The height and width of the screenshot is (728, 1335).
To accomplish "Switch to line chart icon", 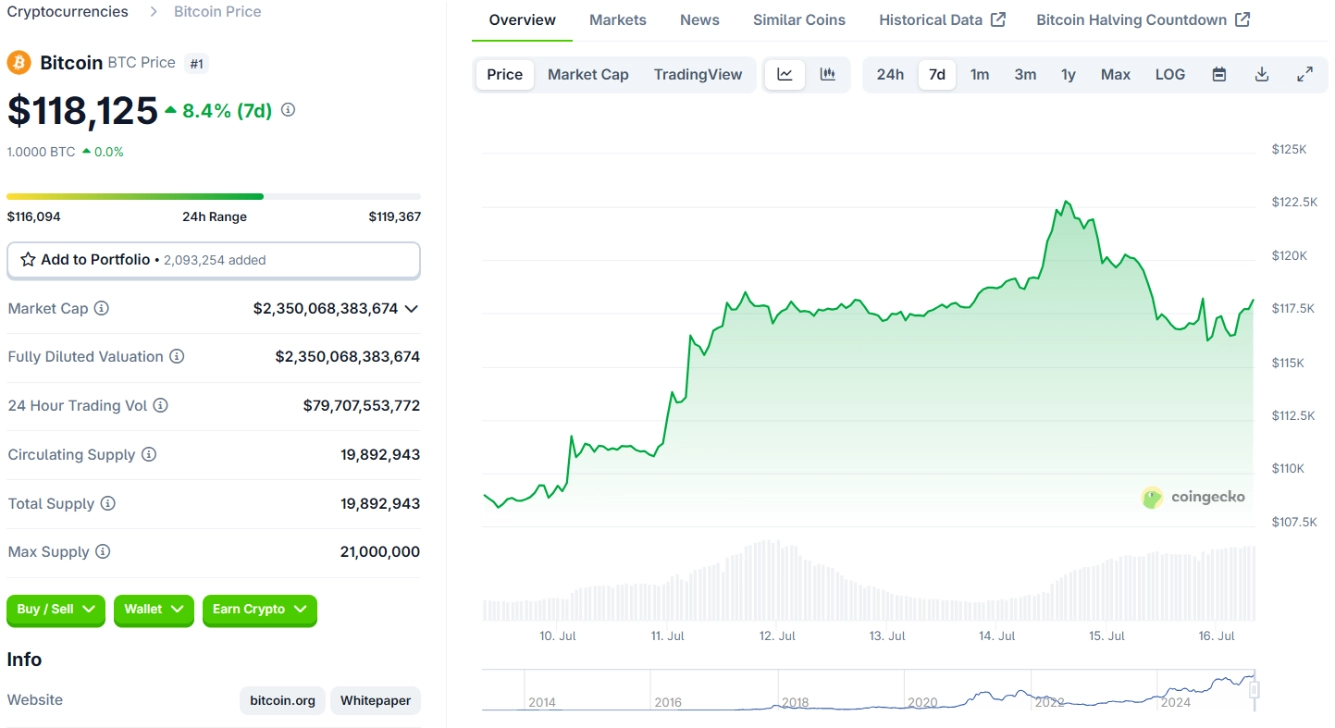I will tap(785, 74).
